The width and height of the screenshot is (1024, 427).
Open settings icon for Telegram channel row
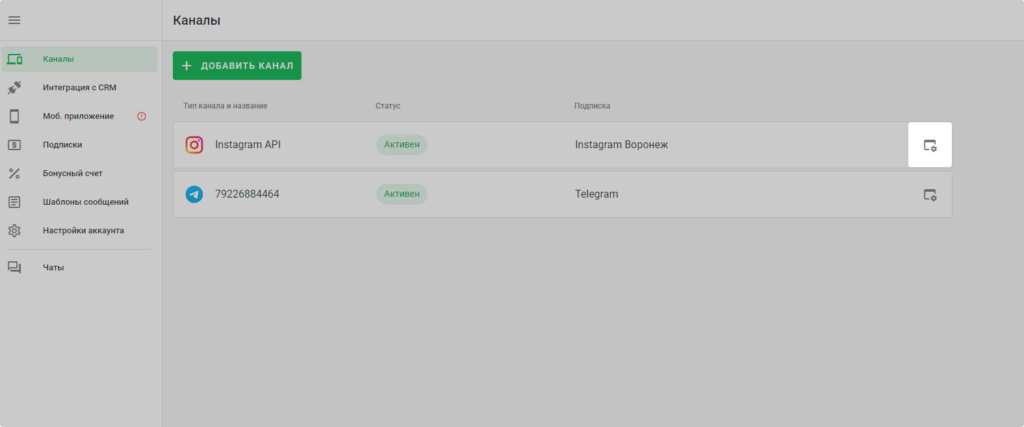point(929,194)
